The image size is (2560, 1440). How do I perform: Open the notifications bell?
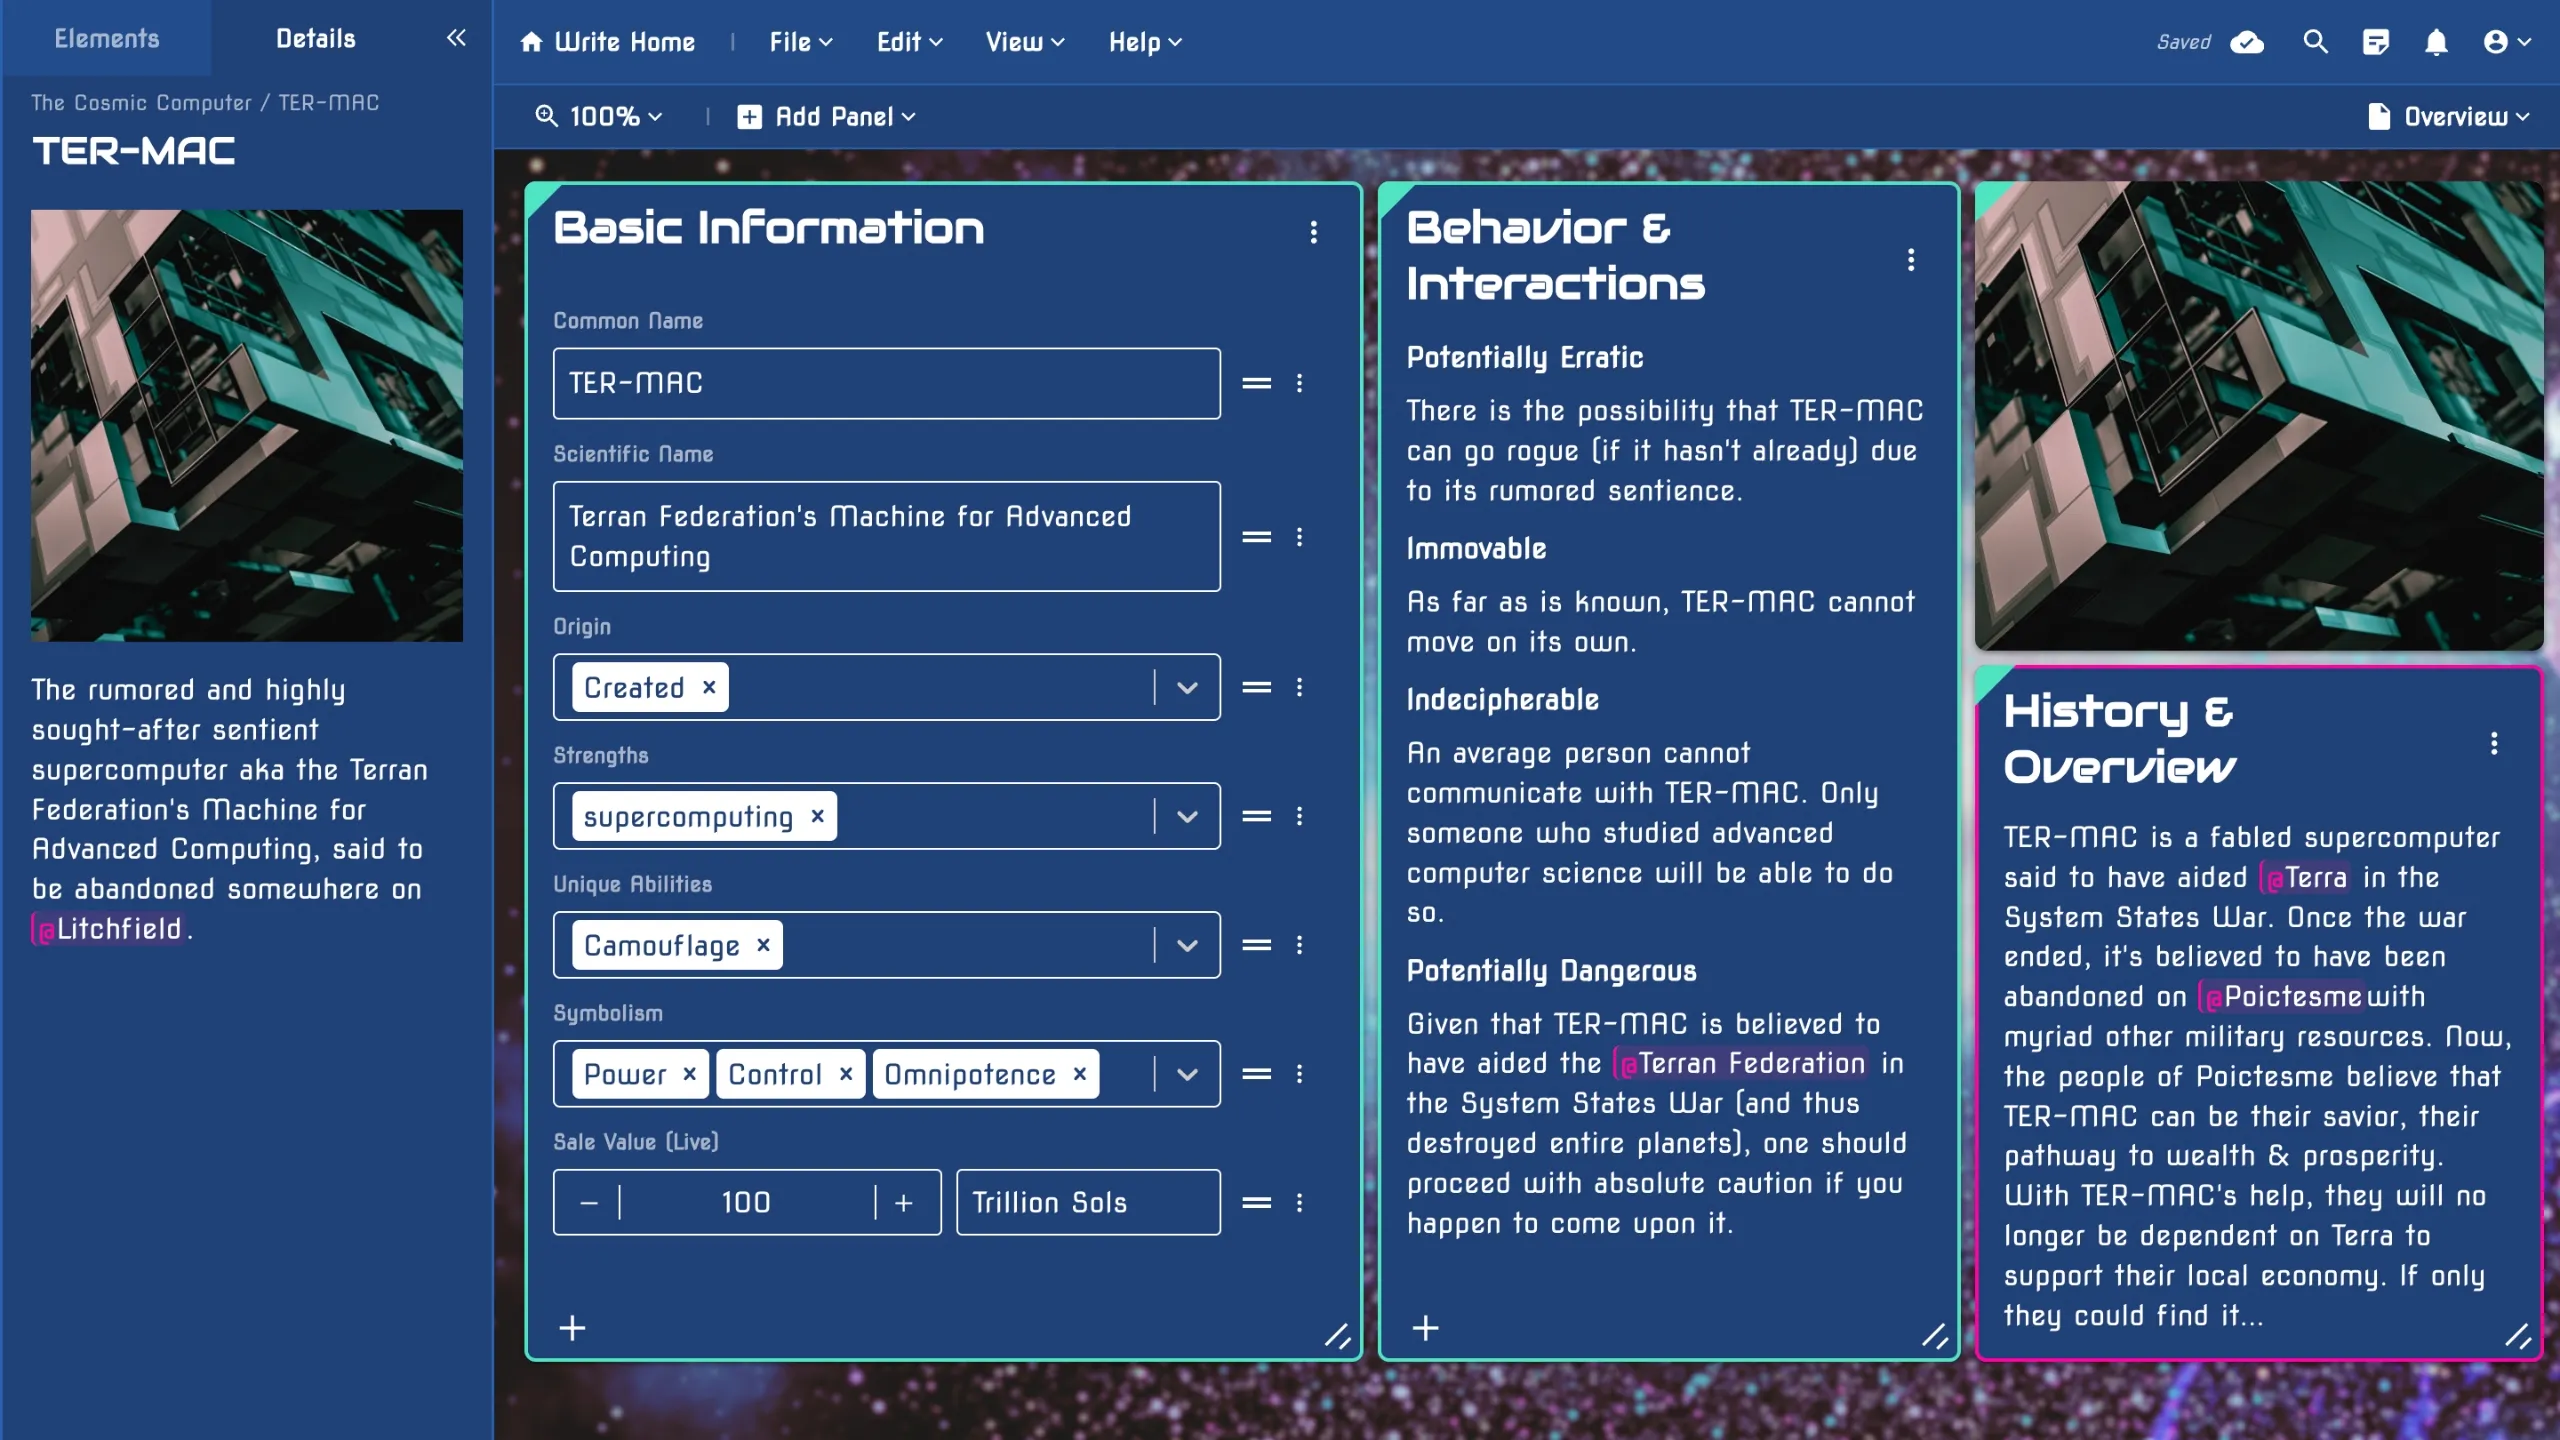point(2436,42)
